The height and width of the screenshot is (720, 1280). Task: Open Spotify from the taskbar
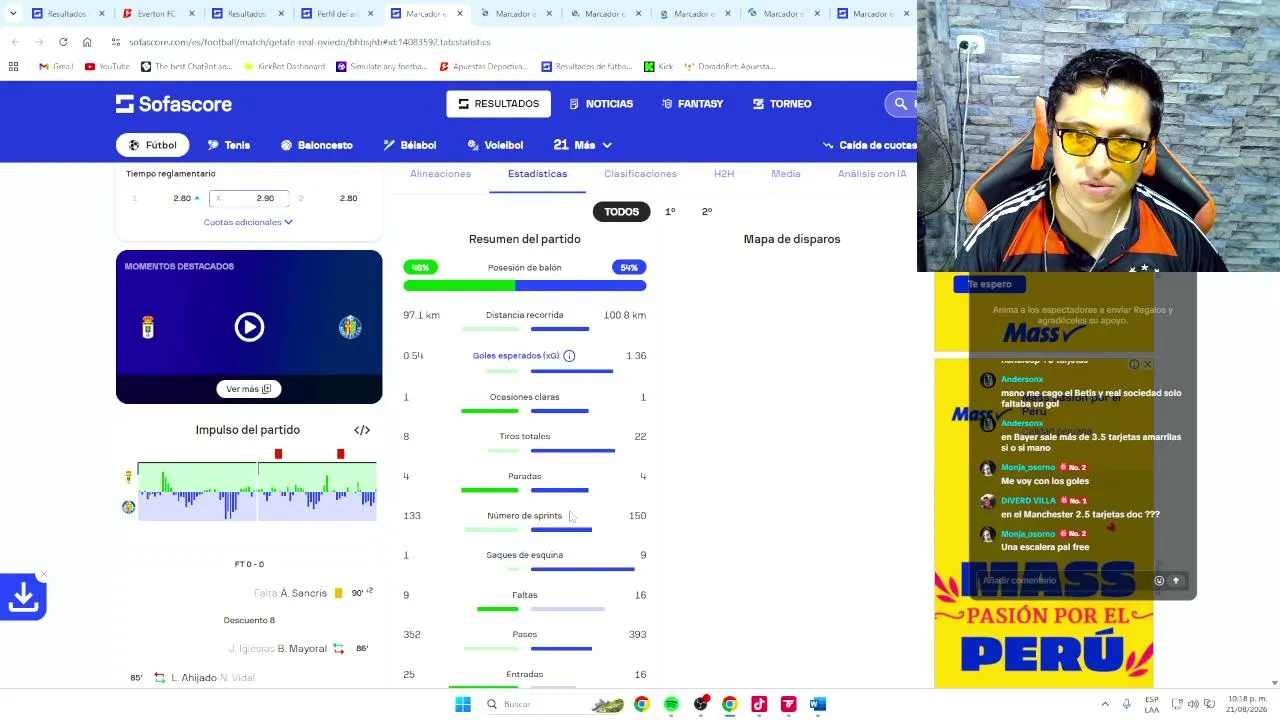coord(671,704)
